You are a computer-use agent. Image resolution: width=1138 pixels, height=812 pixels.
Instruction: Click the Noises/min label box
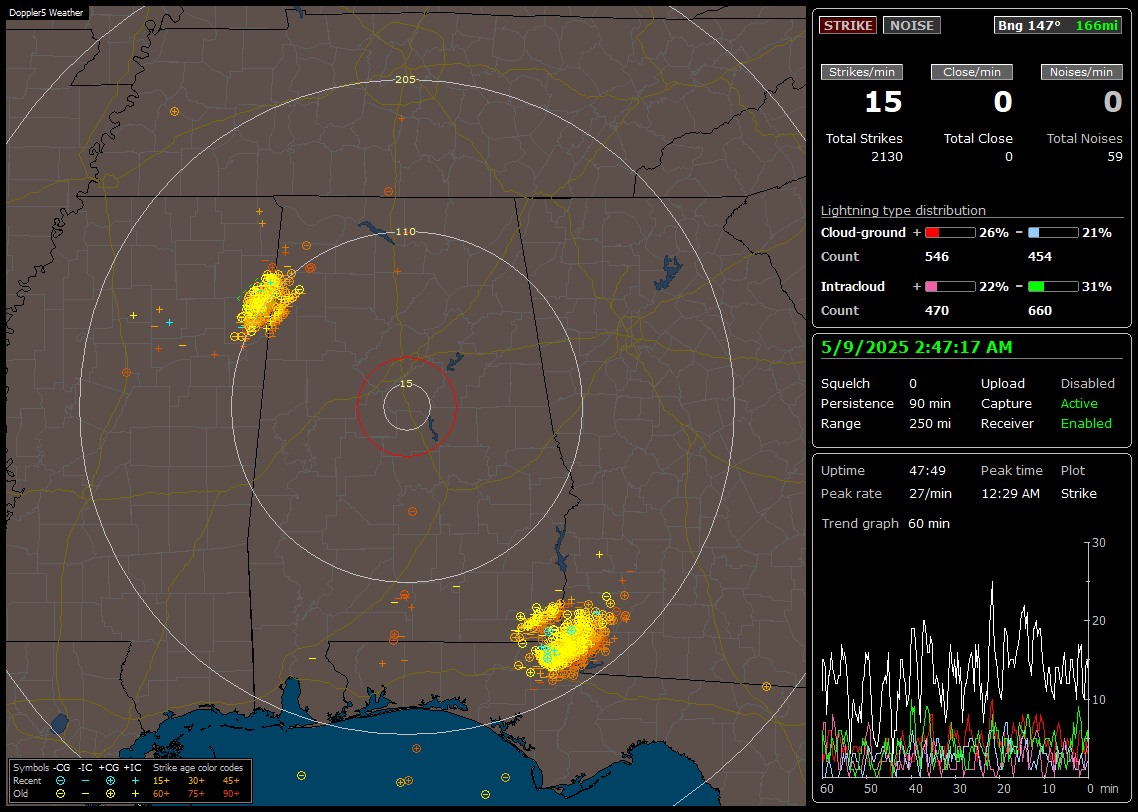click(x=1081, y=72)
